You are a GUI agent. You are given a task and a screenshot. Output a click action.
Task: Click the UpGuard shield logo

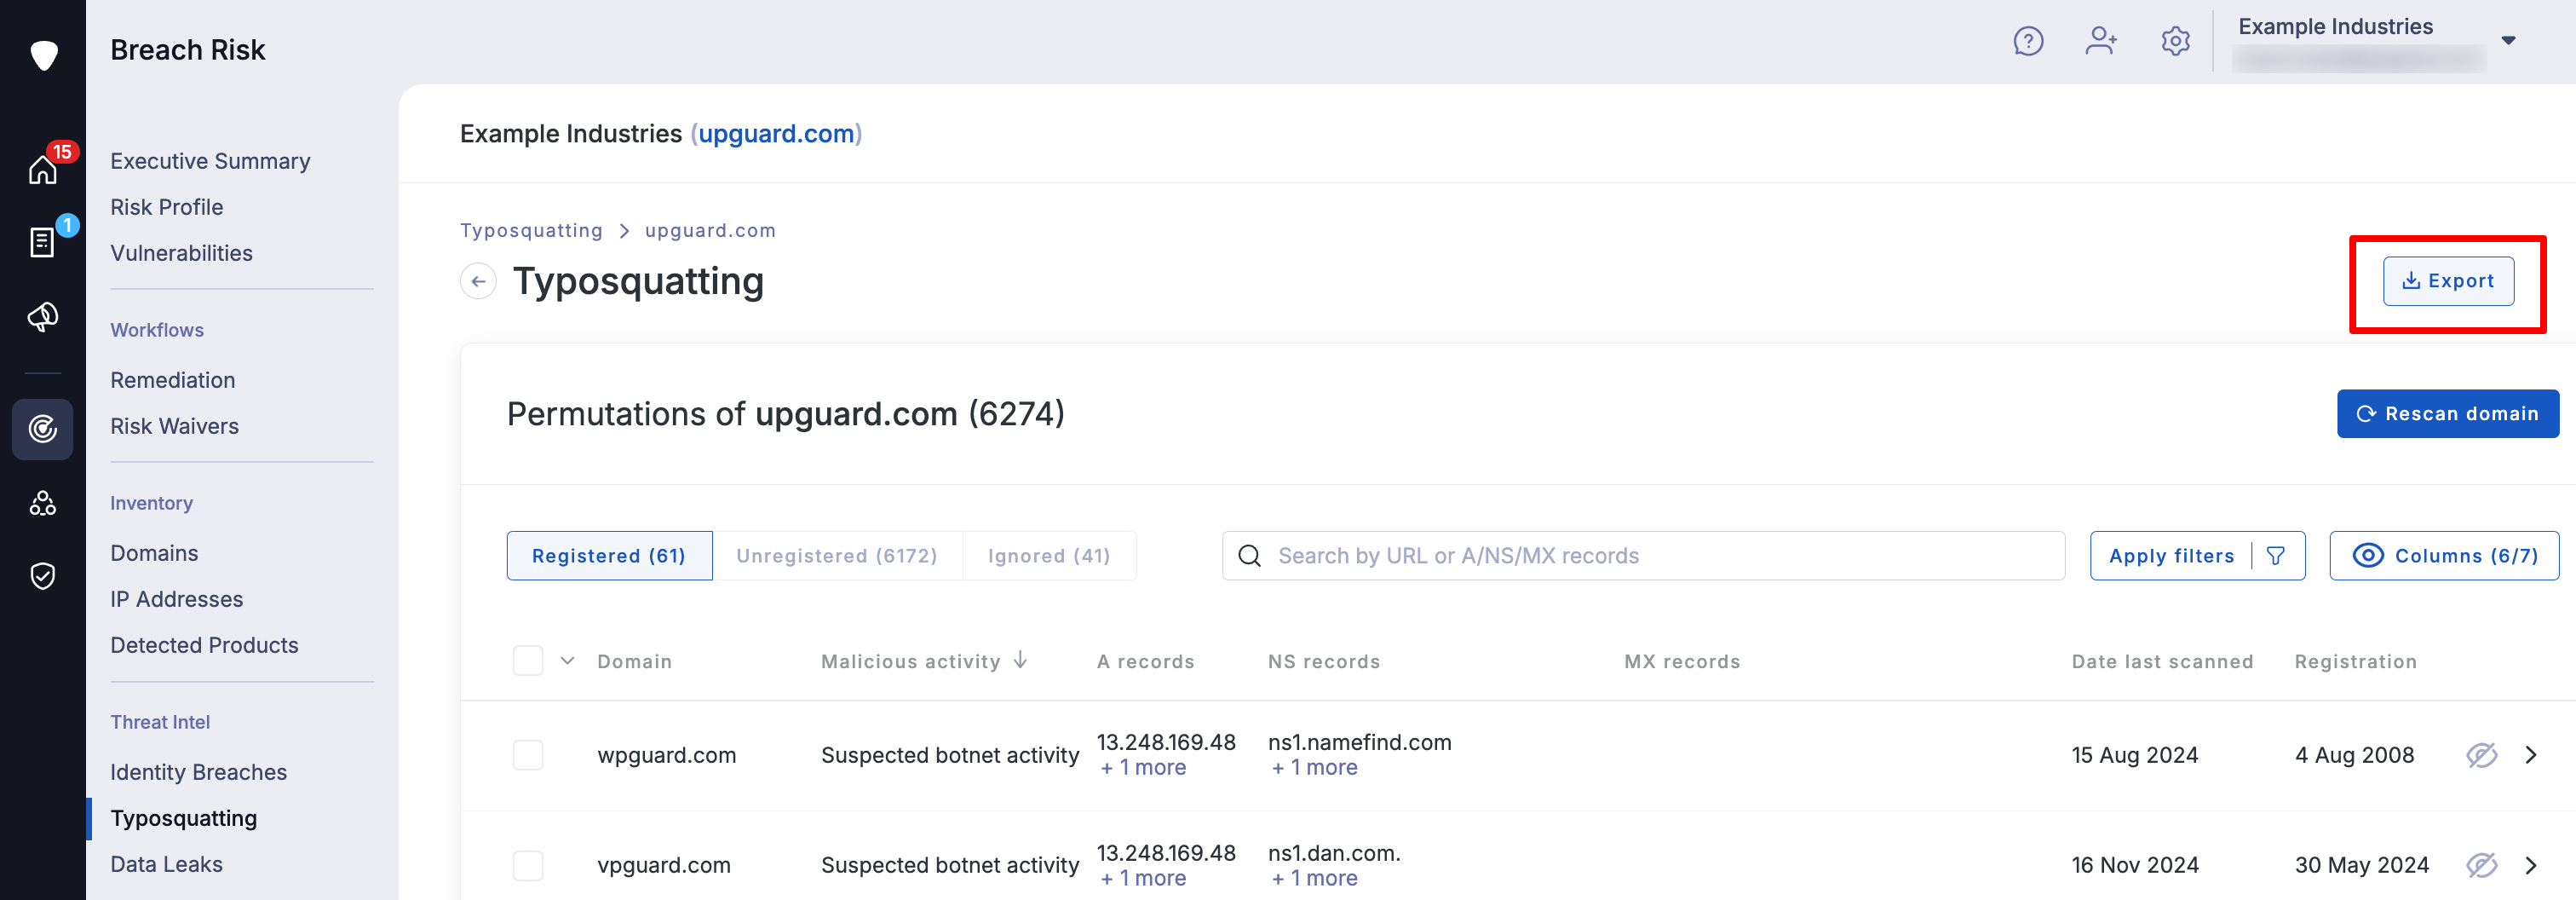tap(43, 55)
